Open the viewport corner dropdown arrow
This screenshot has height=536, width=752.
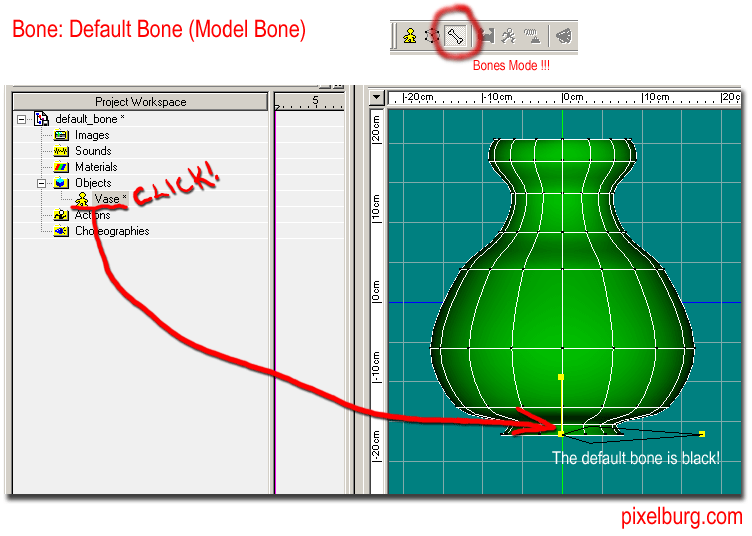(x=377, y=98)
